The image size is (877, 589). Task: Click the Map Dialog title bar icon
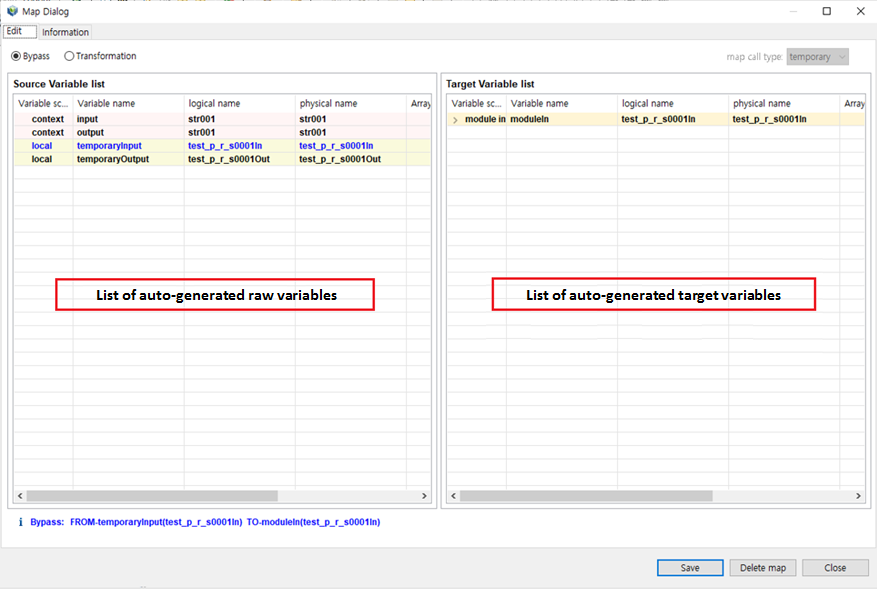point(10,11)
